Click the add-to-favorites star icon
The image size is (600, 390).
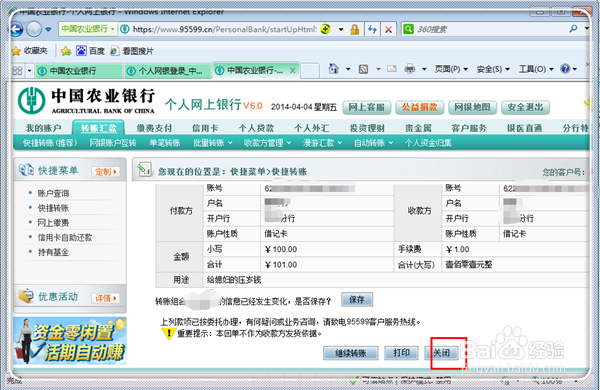pos(66,51)
